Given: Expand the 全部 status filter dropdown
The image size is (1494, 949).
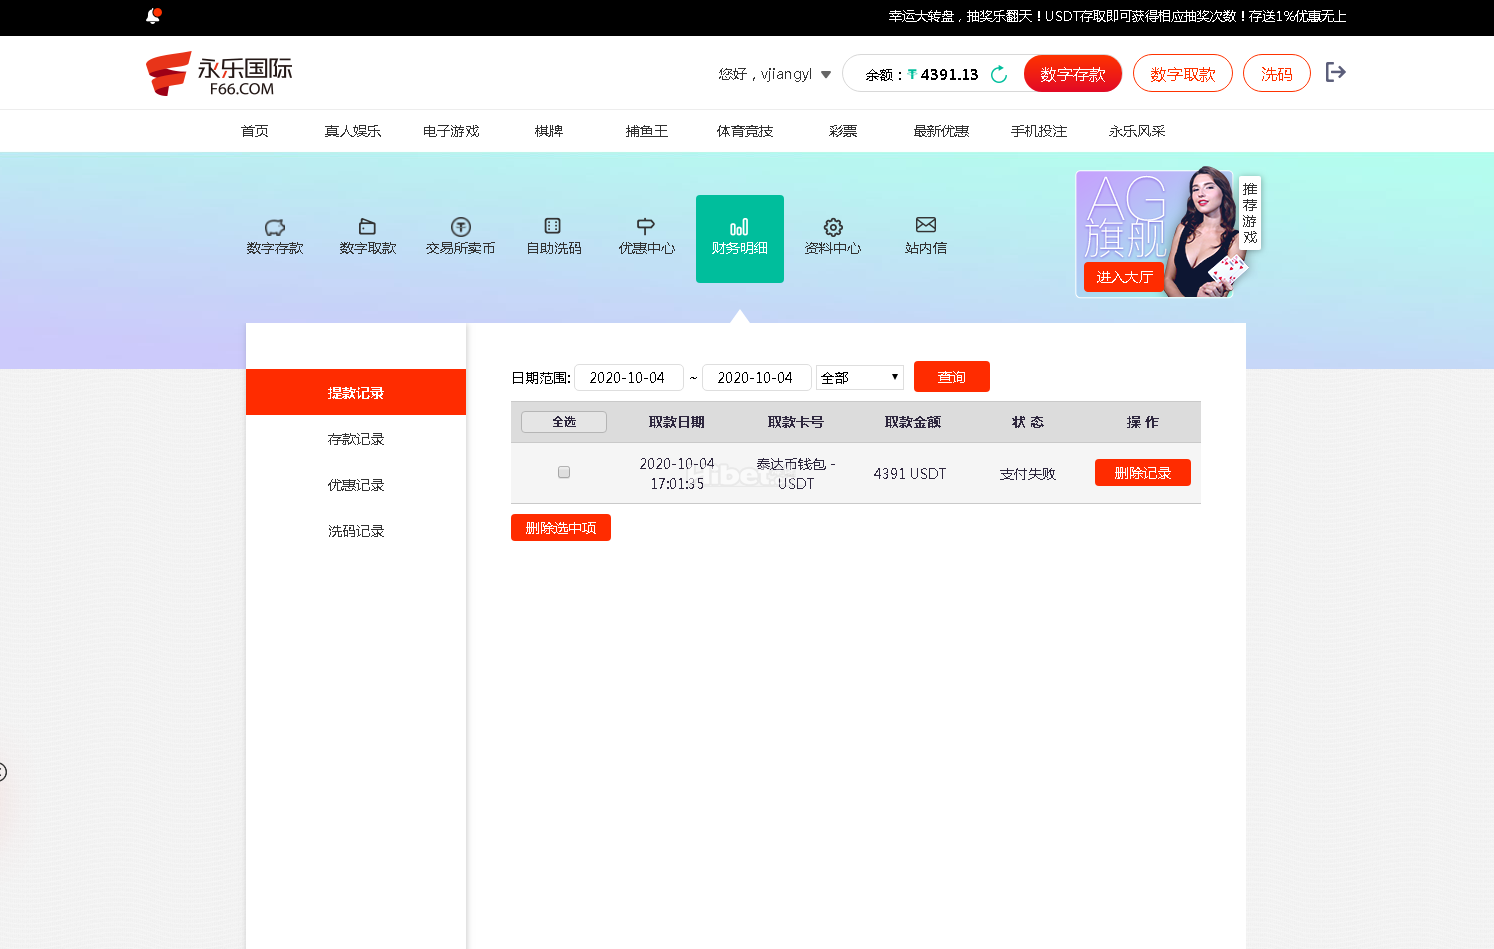Looking at the screenshot, I should [860, 377].
